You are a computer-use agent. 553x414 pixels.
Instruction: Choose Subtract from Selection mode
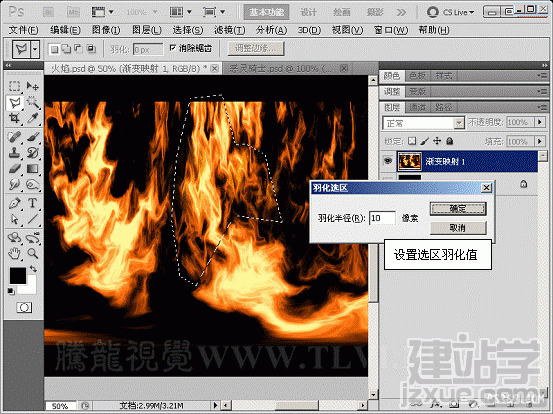[x=78, y=49]
